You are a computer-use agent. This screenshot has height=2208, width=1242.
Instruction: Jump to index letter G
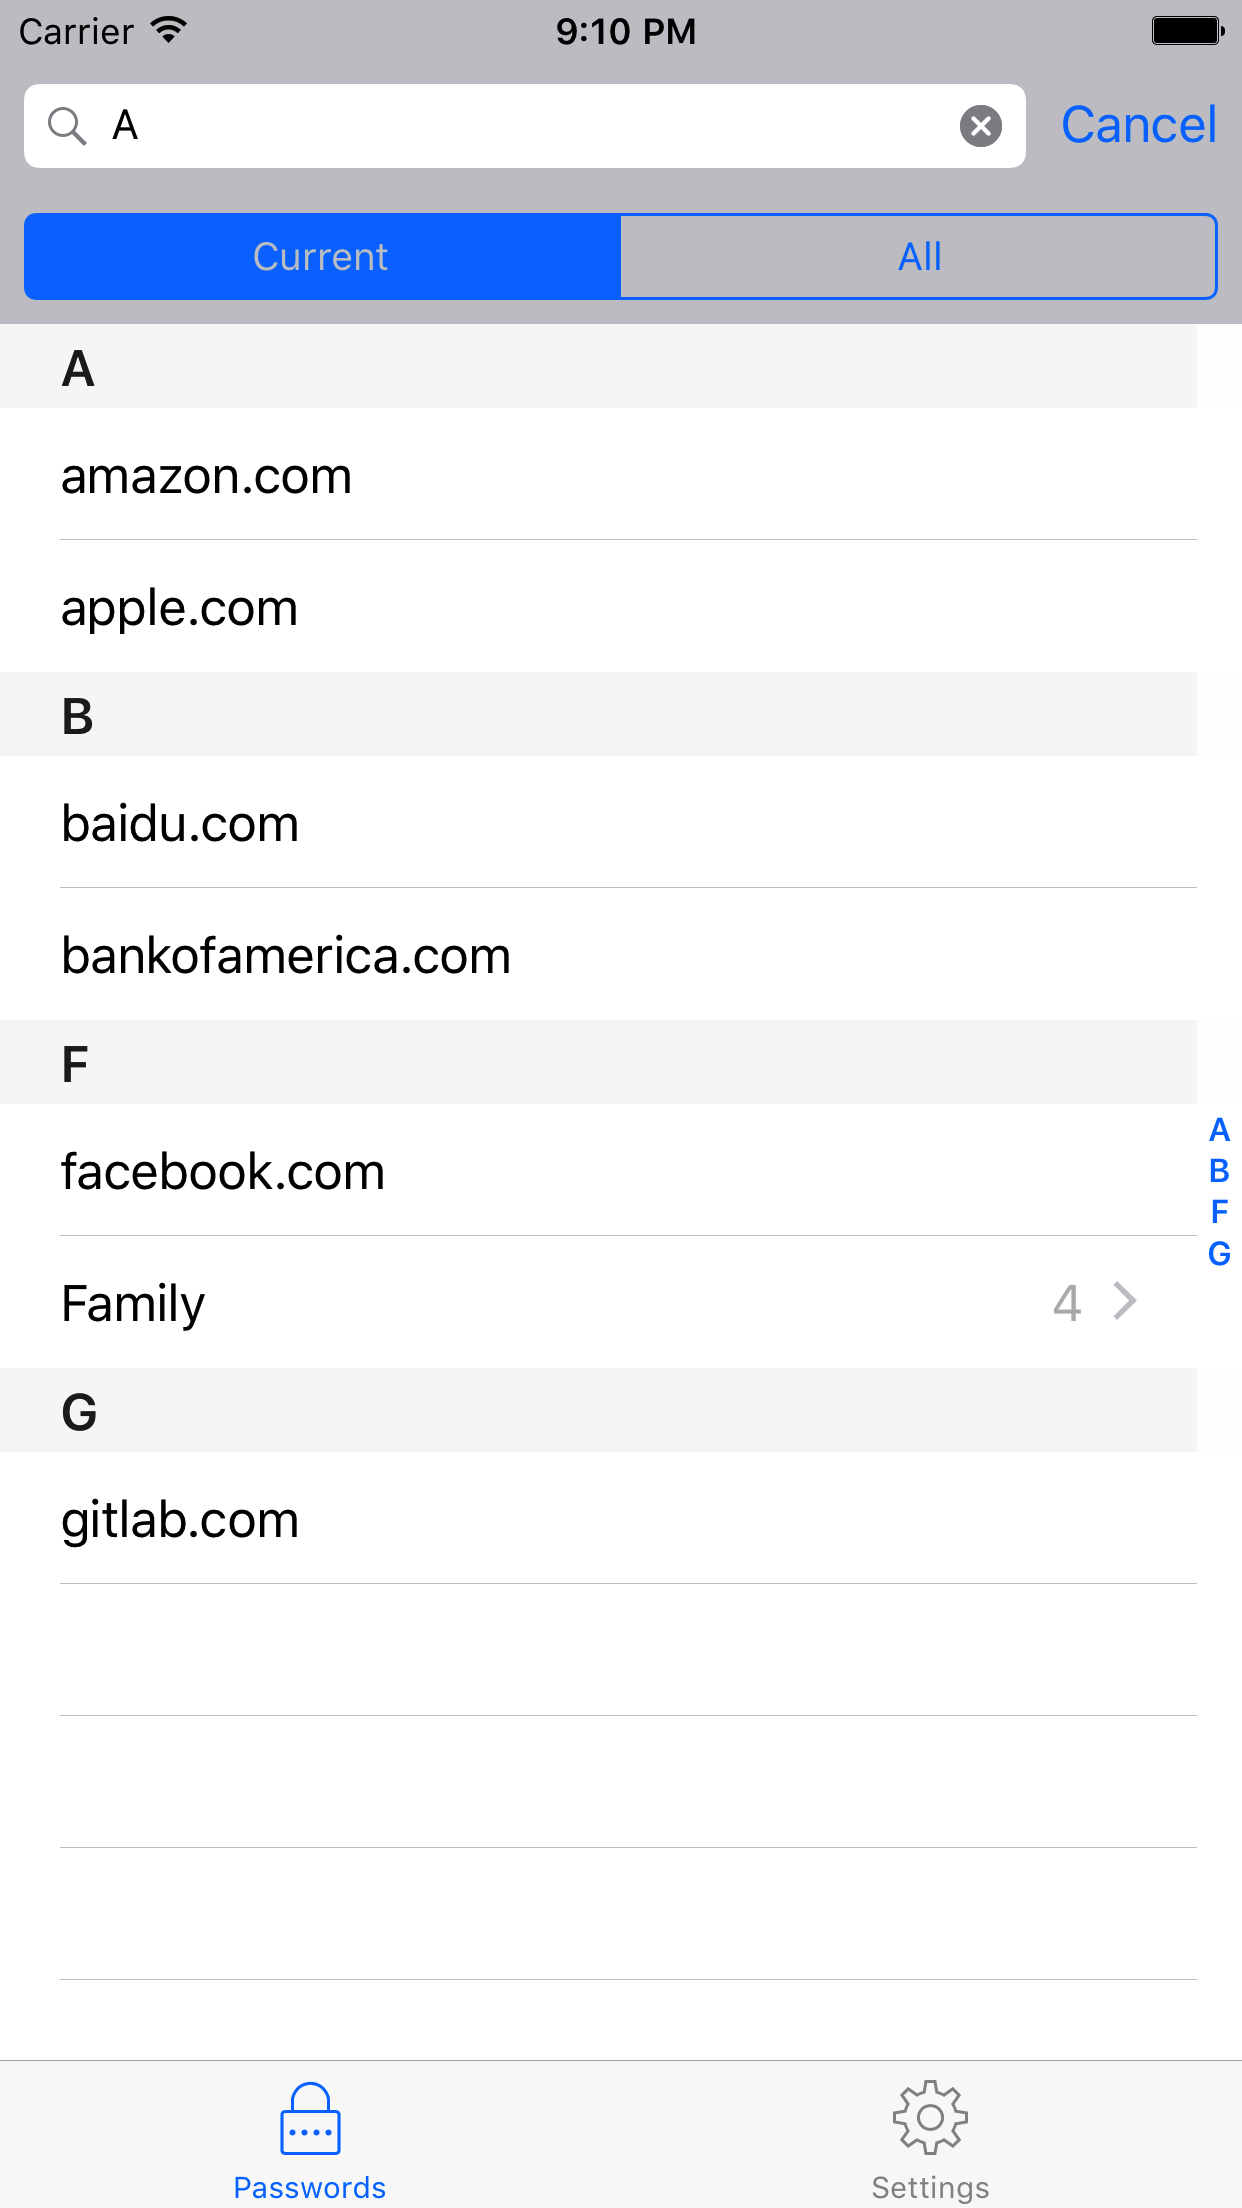point(1219,1253)
